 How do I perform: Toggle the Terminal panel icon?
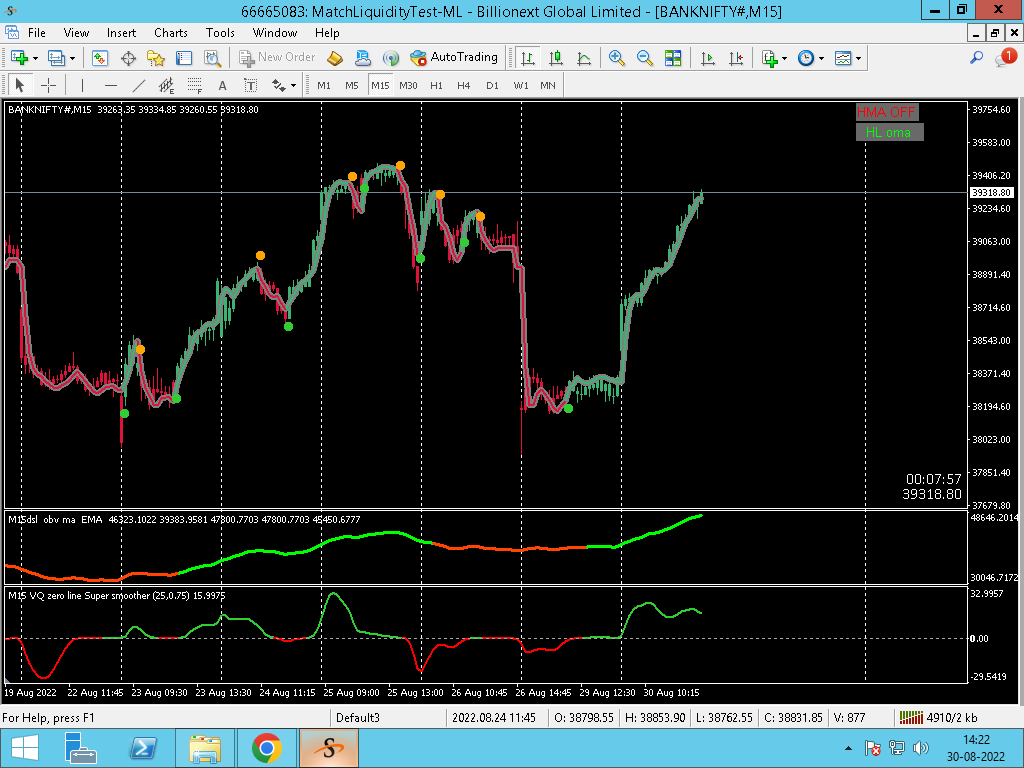[184, 58]
